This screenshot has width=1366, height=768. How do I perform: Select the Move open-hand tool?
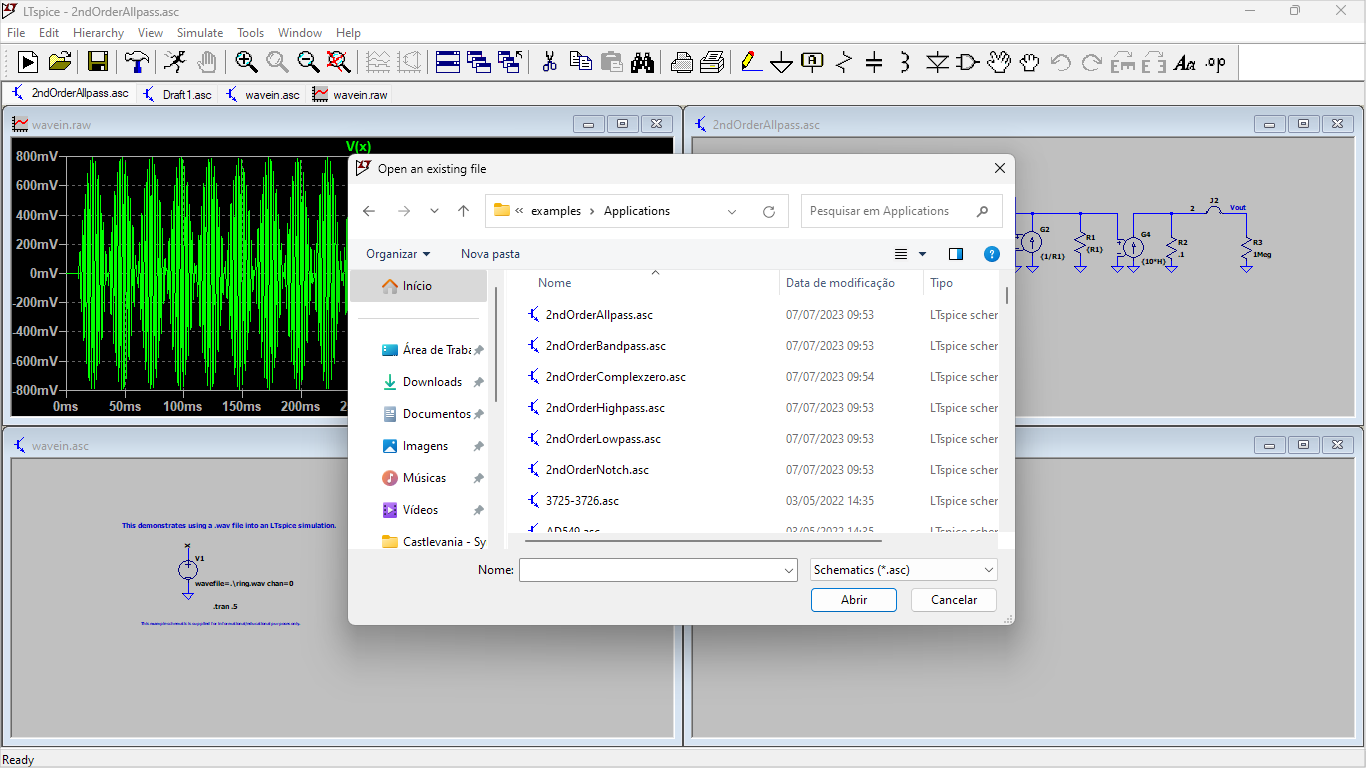[x=999, y=62]
